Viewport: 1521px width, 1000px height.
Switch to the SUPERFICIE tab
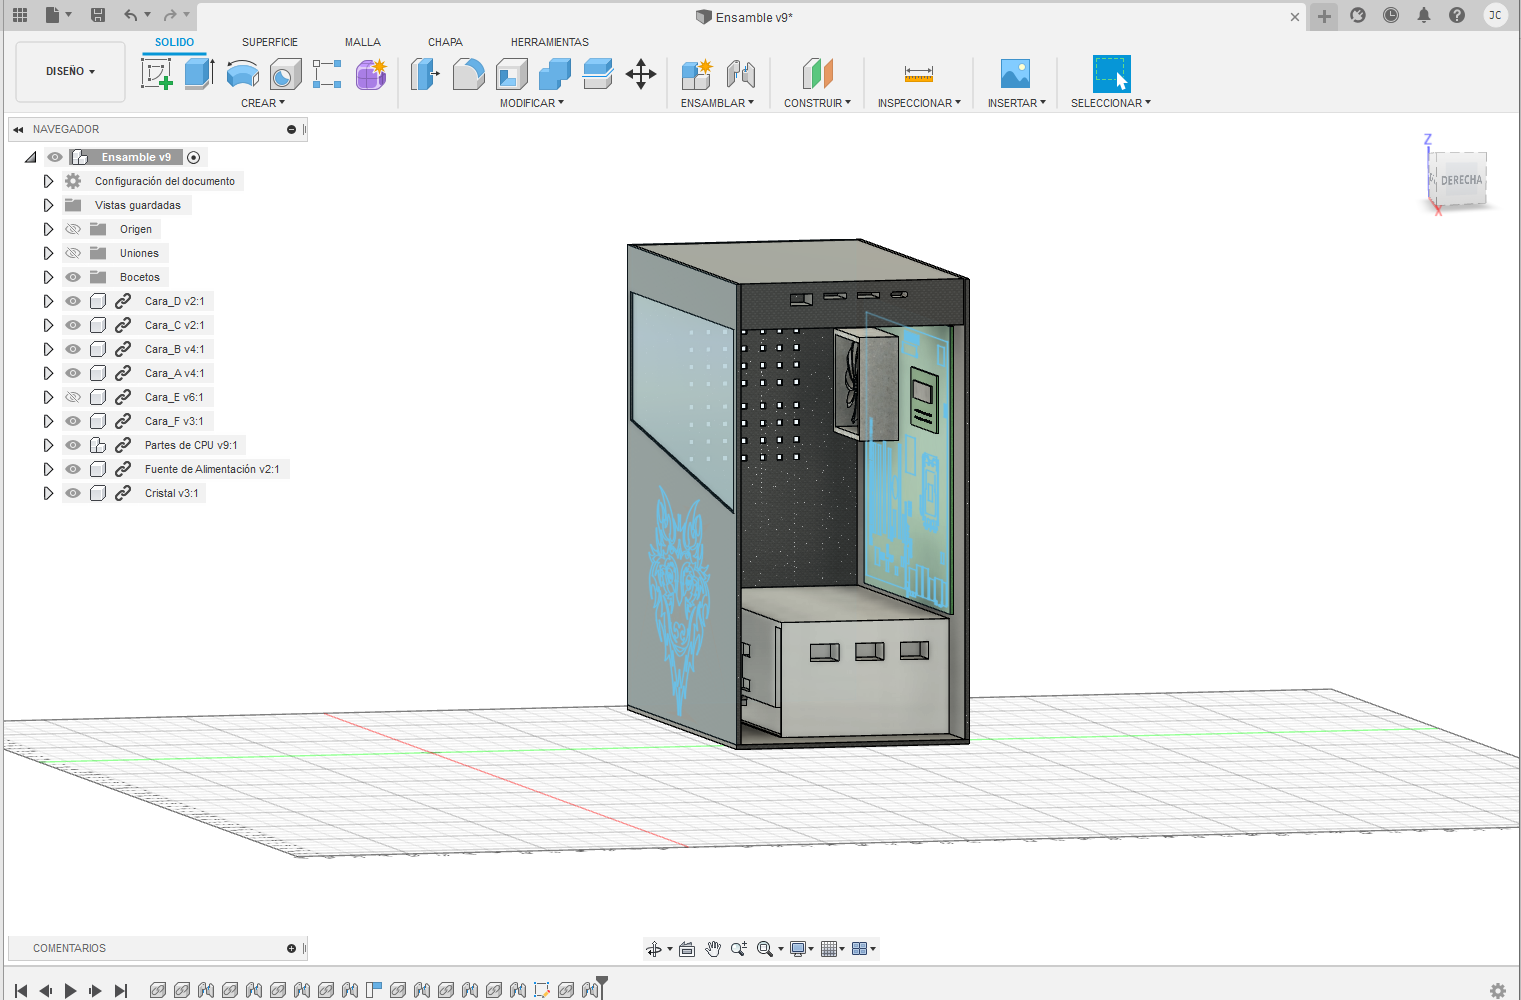[269, 42]
